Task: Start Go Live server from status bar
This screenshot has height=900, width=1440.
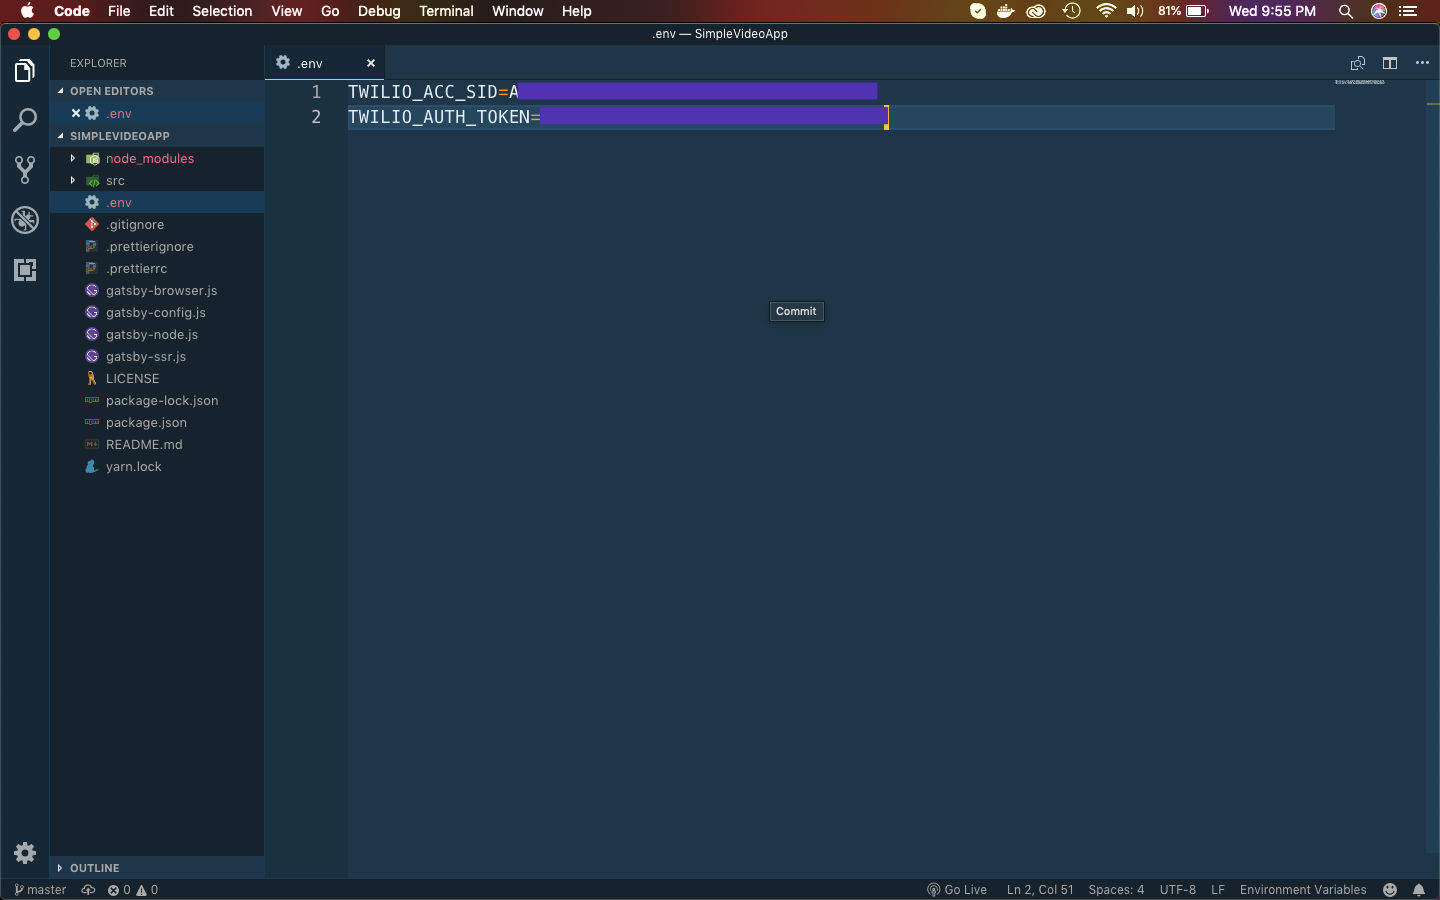Action: [x=957, y=890]
